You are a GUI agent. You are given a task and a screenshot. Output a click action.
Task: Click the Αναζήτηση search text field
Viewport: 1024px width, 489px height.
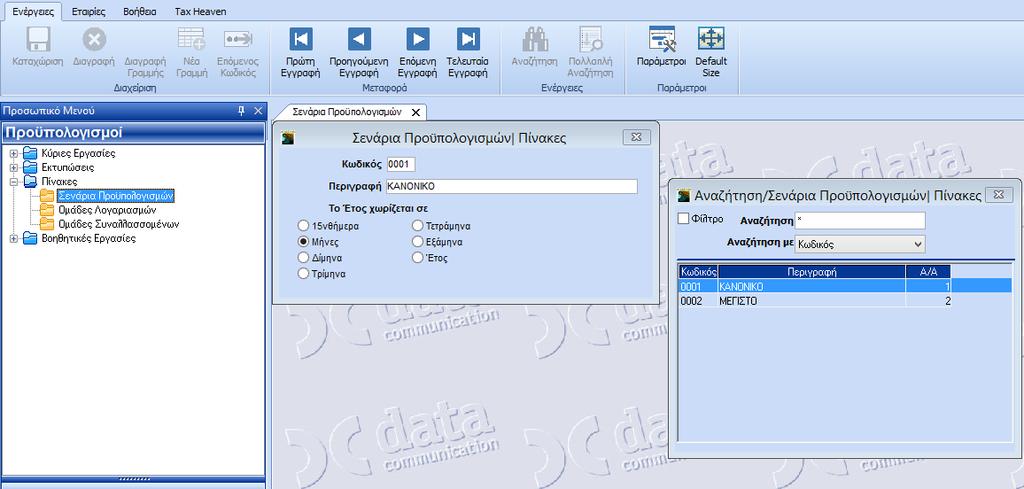[x=860, y=221]
